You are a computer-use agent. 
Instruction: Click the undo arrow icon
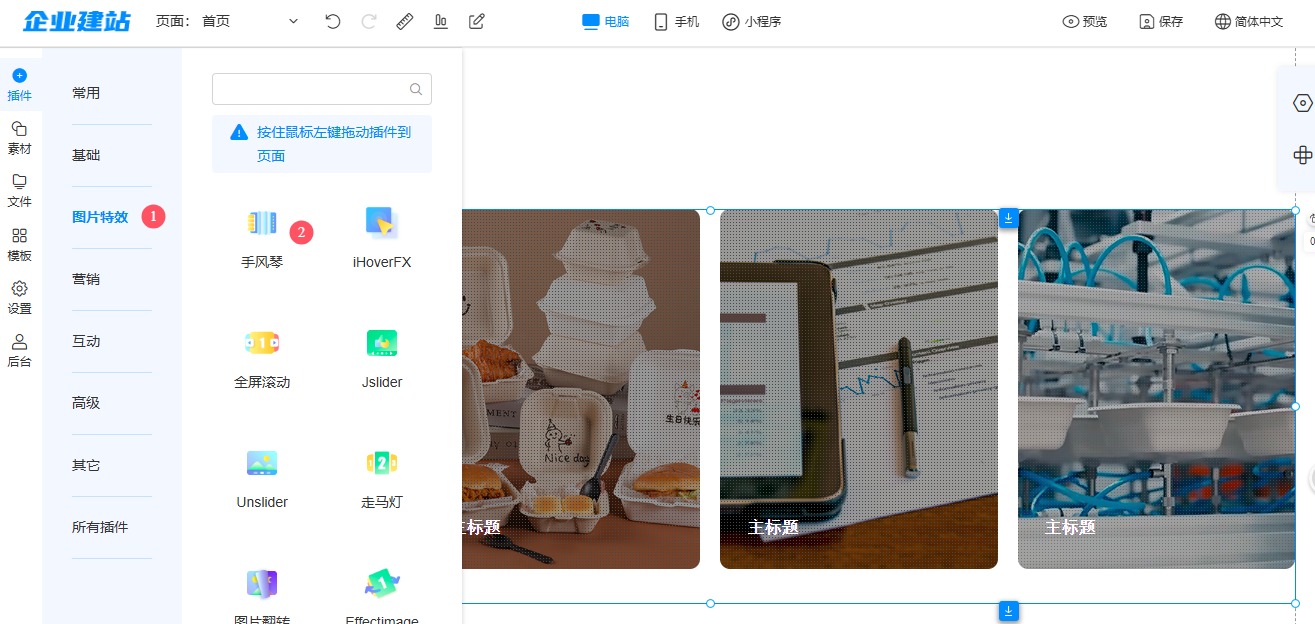[333, 21]
